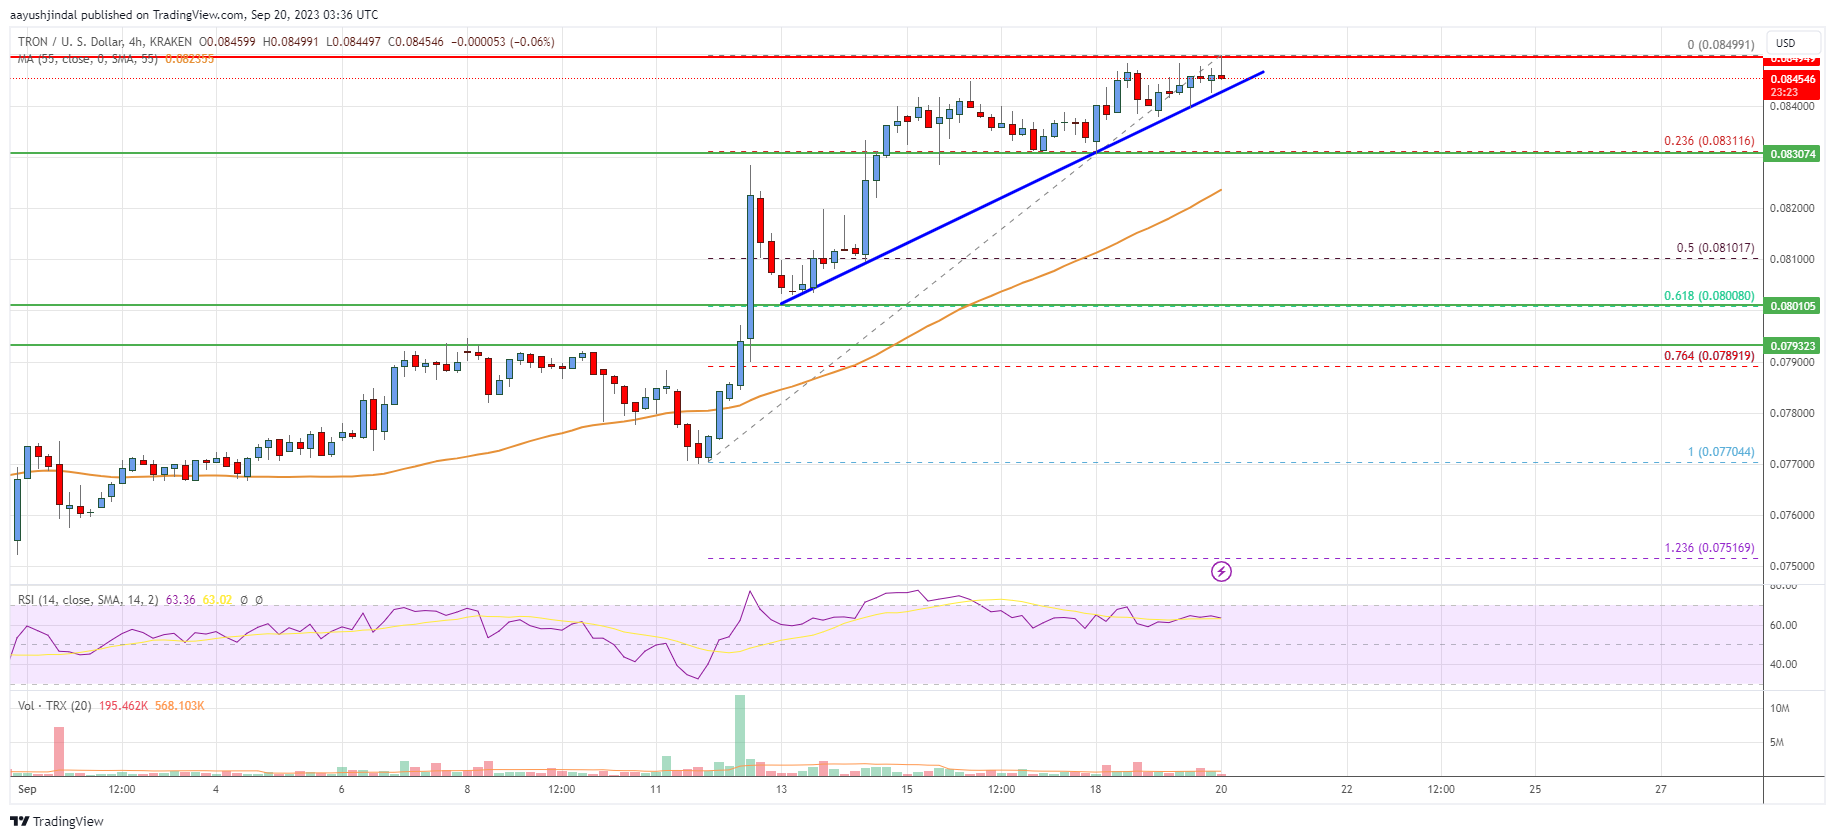Click the MA (55, close, 0, SMA, 55) indicator legend

pos(88,59)
